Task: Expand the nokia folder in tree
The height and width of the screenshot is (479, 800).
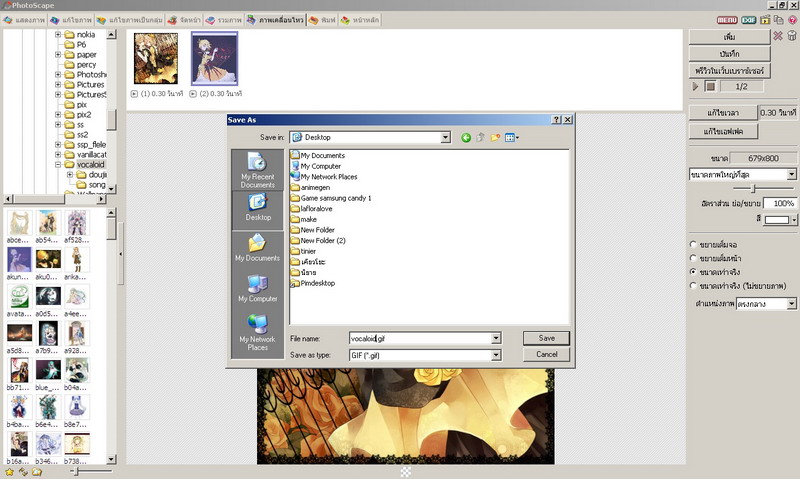Action: [58, 35]
